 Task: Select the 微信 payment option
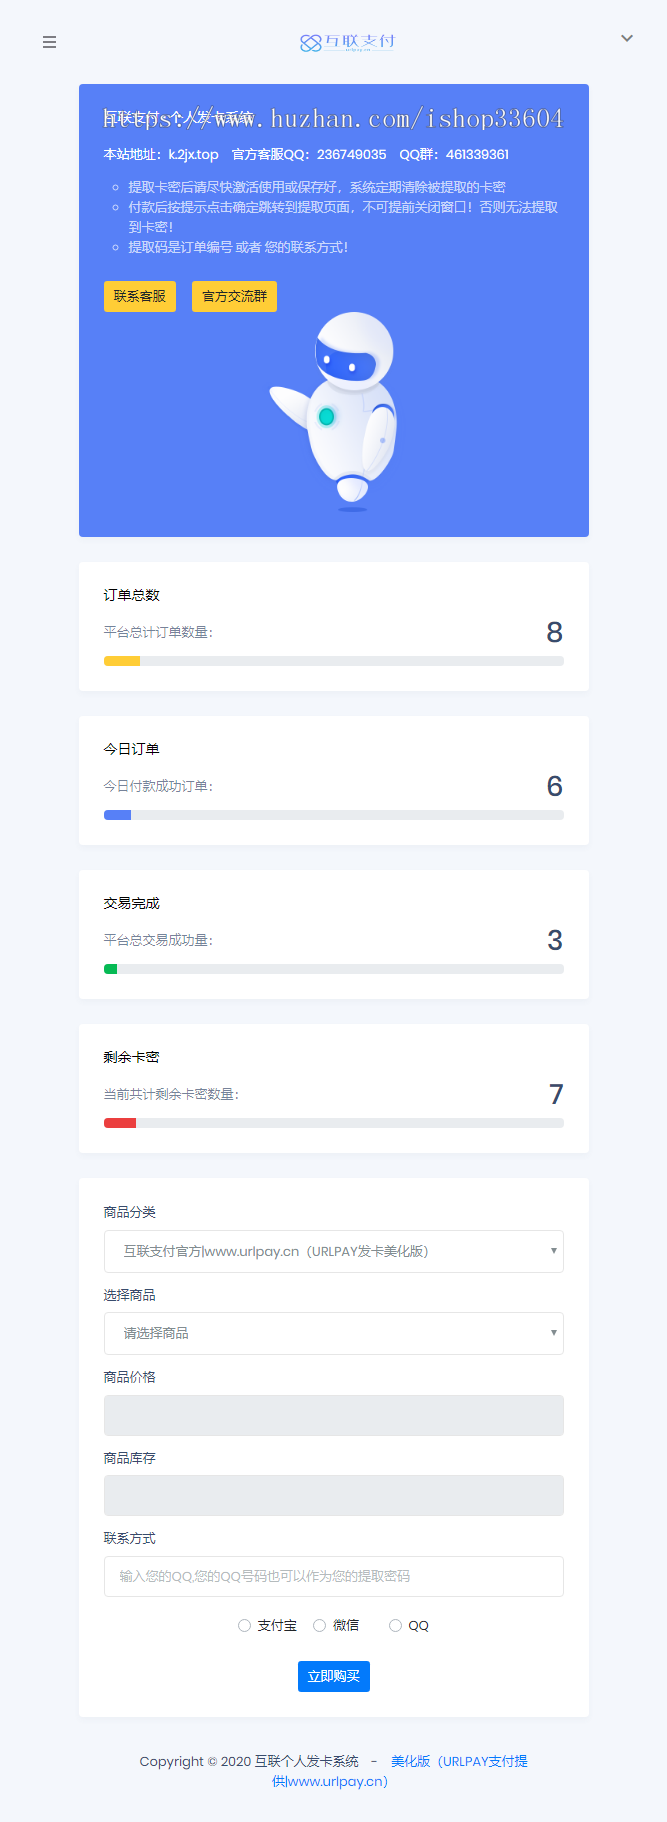(319, 1625)
